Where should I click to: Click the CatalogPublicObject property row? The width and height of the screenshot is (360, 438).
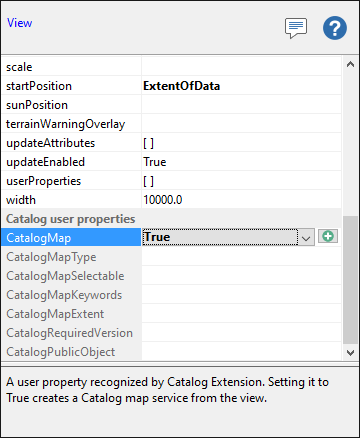[x=171, y=351]
